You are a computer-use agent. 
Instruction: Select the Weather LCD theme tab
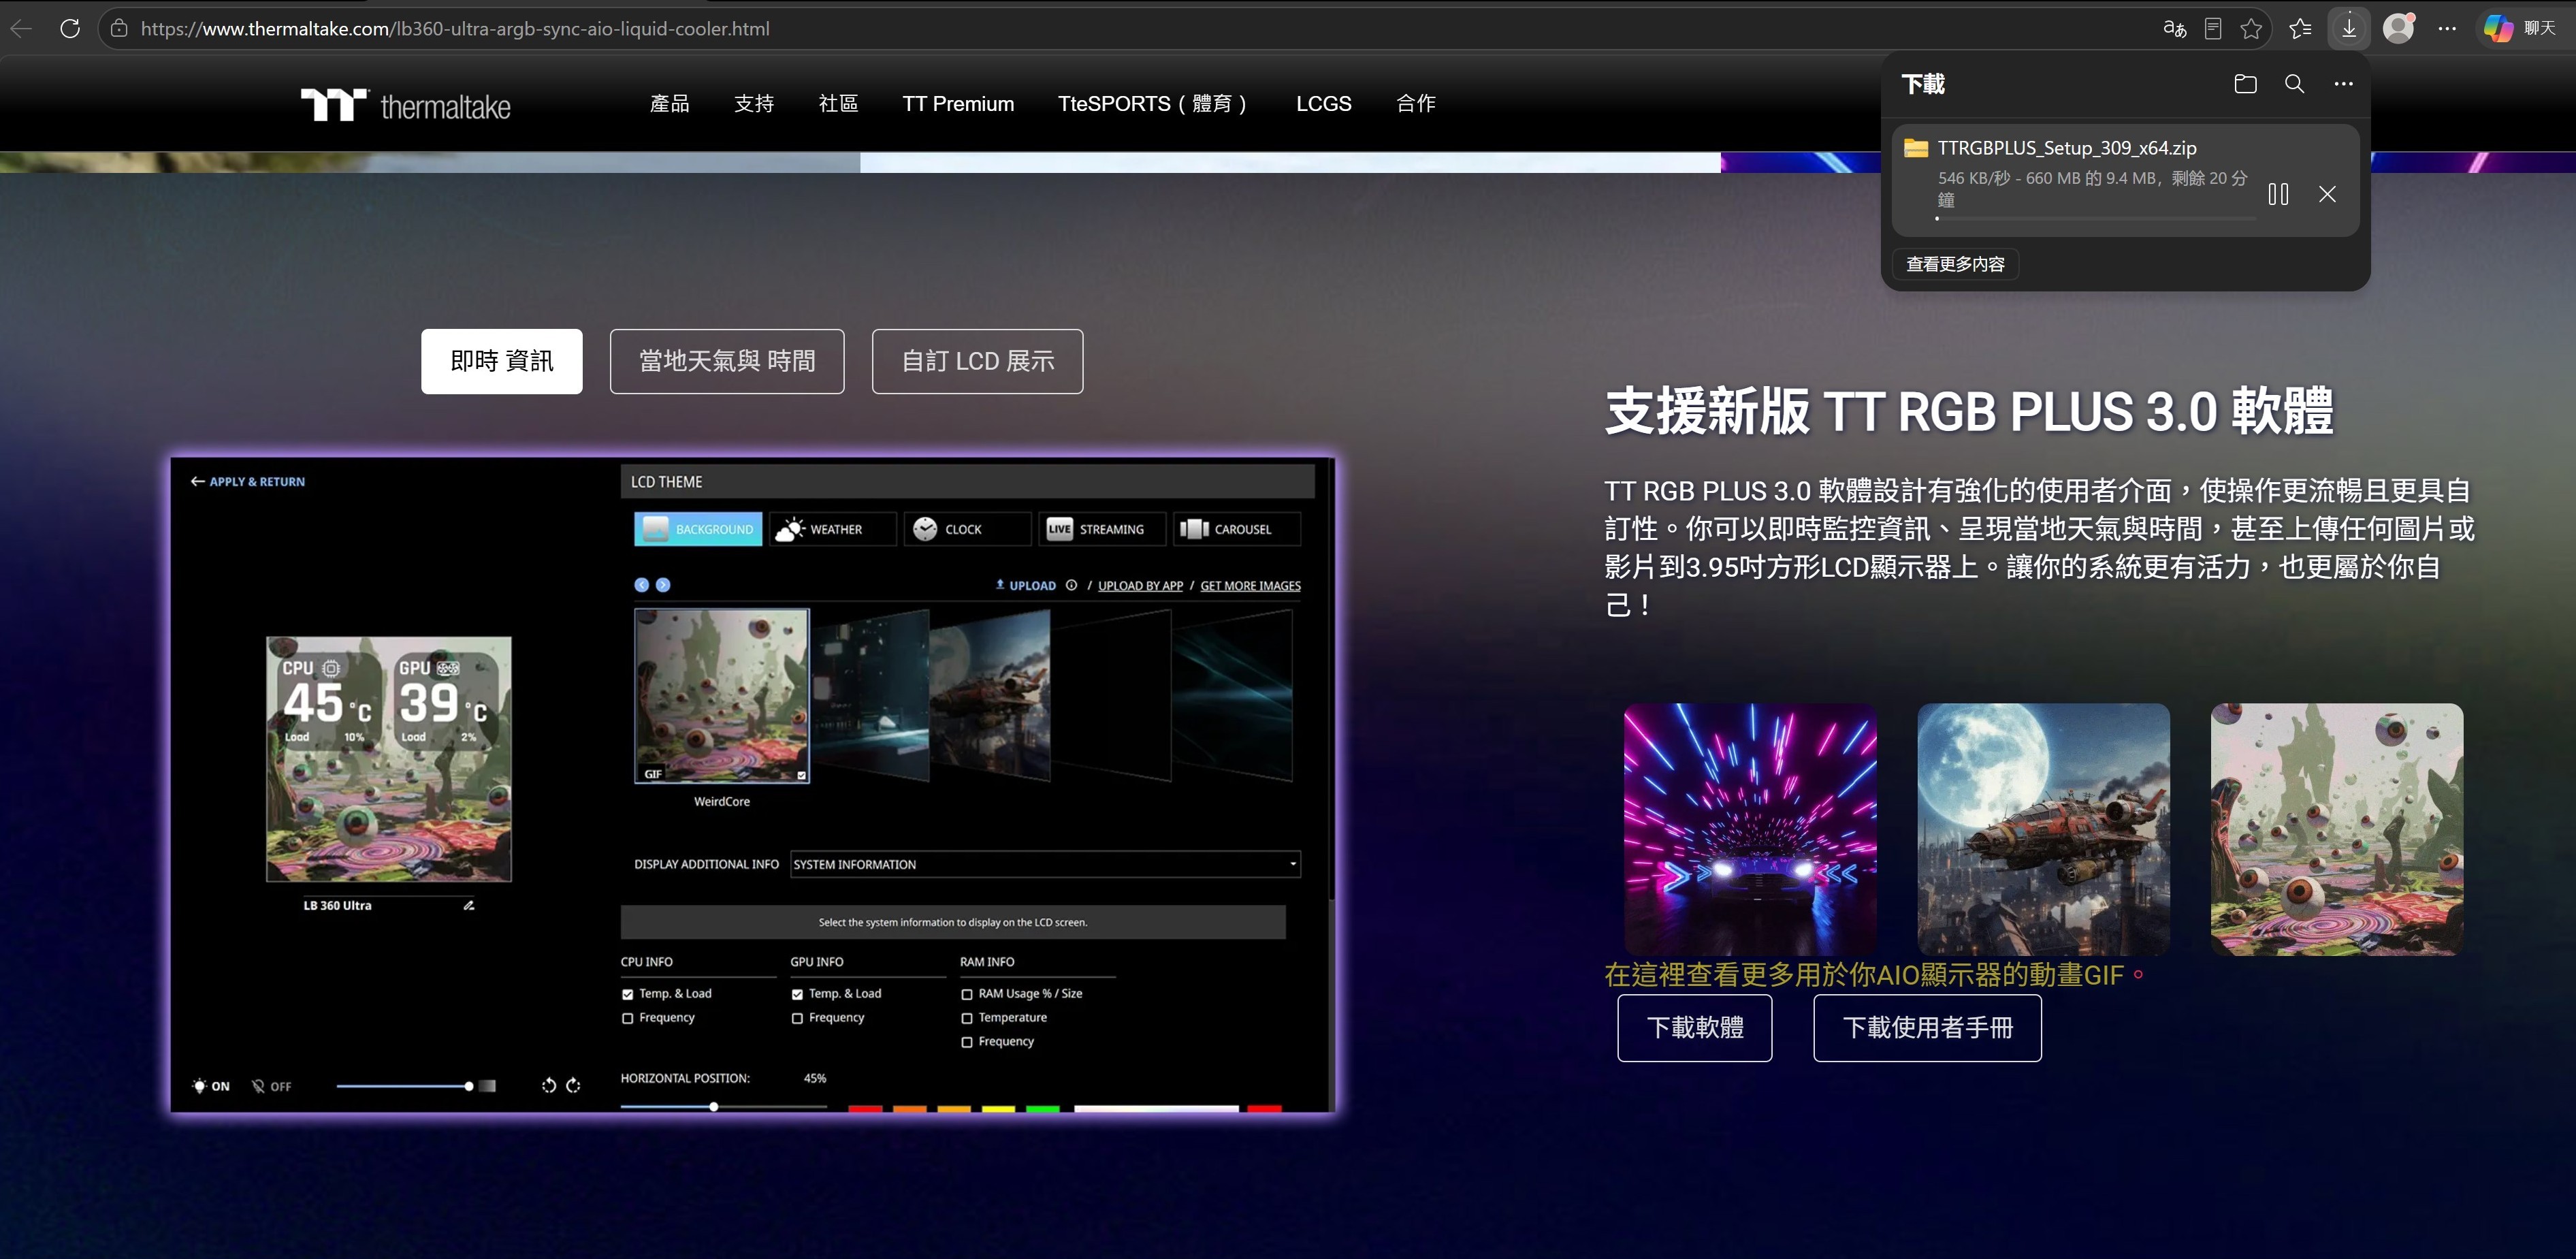click(833, 529)
